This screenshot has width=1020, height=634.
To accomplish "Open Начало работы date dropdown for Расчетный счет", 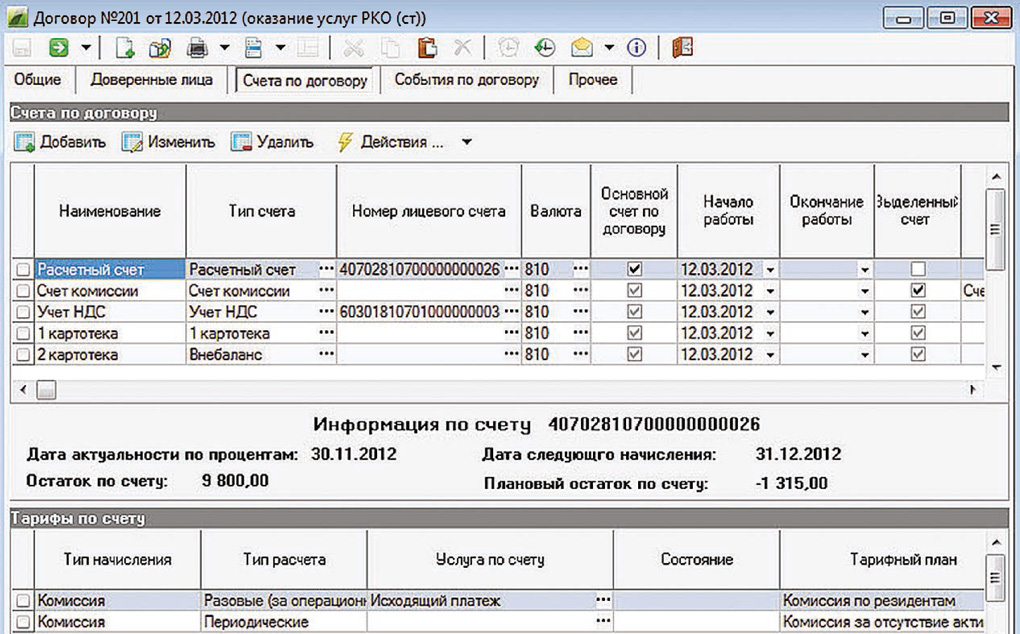I will tap(770, 270).
